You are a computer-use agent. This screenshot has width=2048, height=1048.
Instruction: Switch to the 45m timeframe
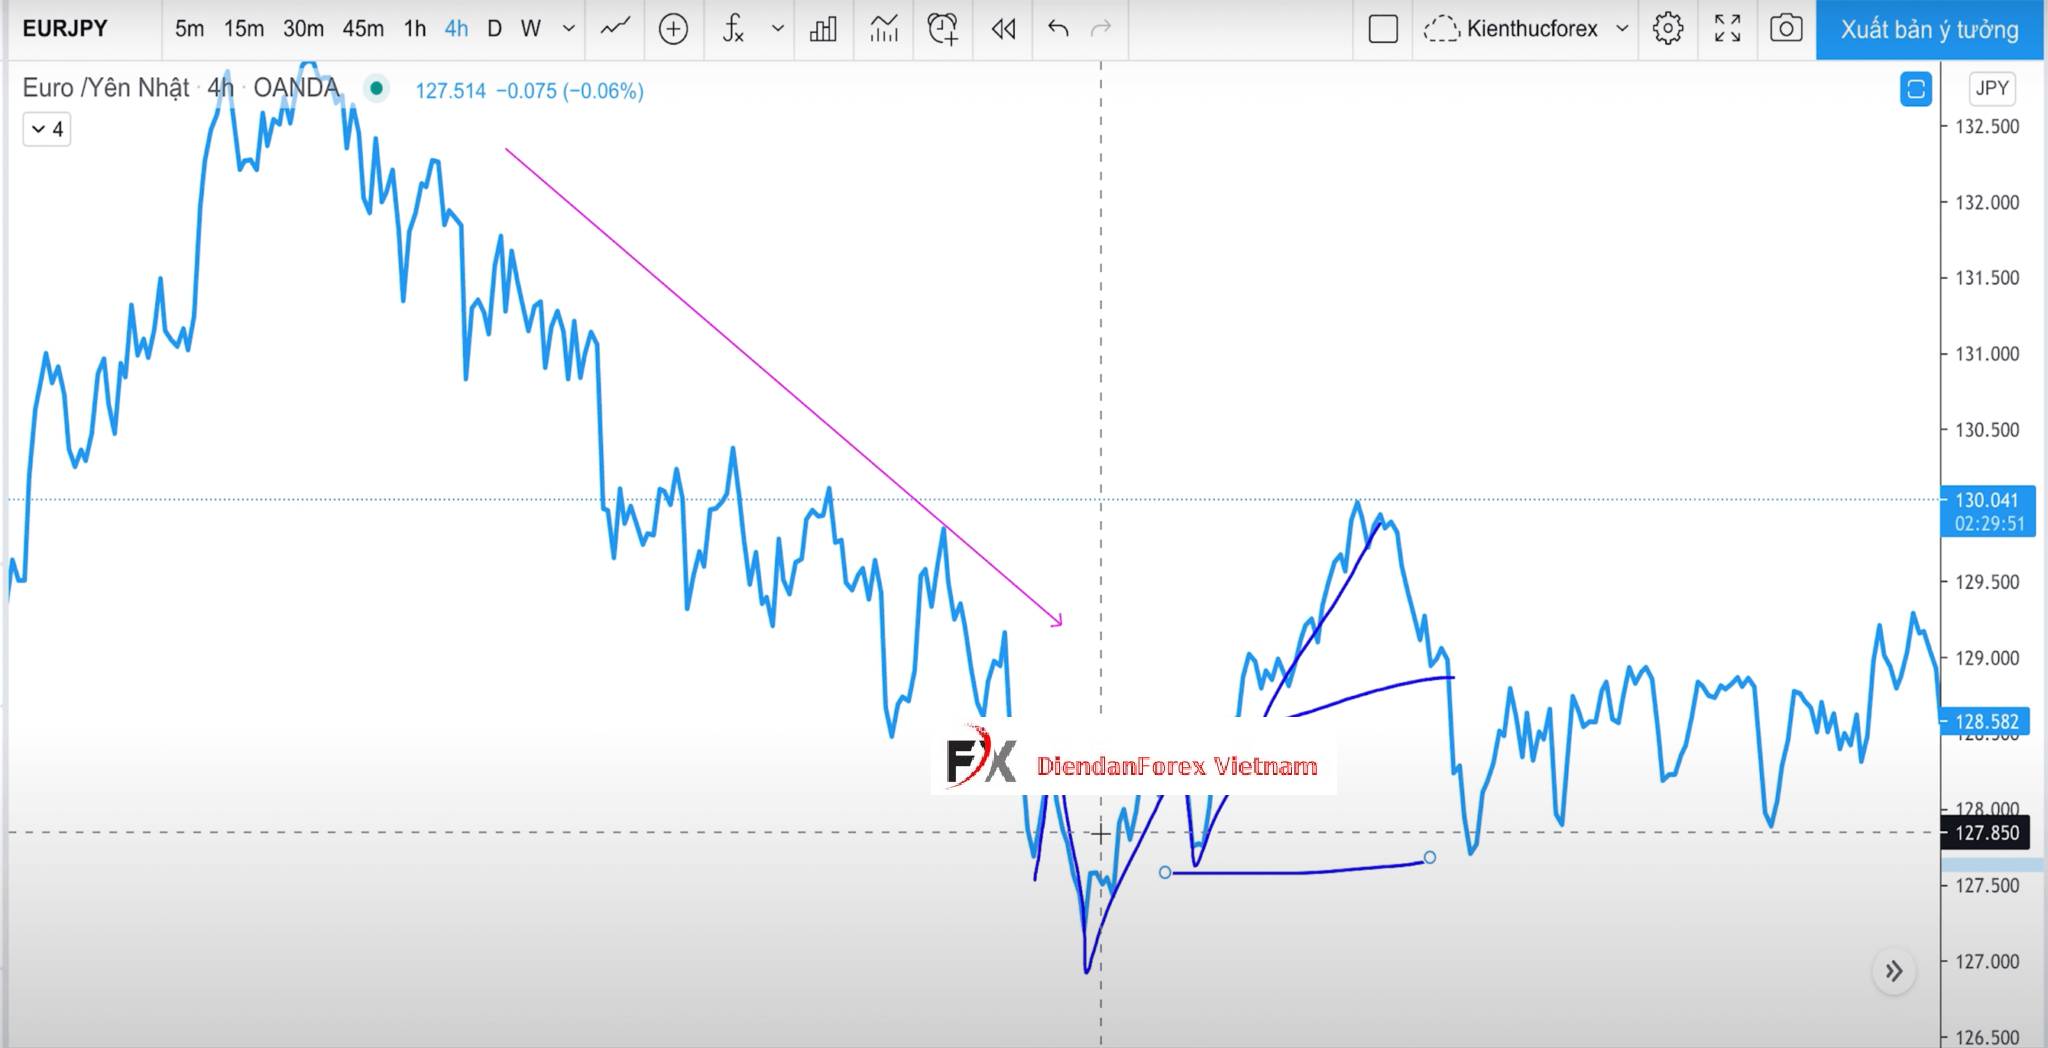point(363,28)
